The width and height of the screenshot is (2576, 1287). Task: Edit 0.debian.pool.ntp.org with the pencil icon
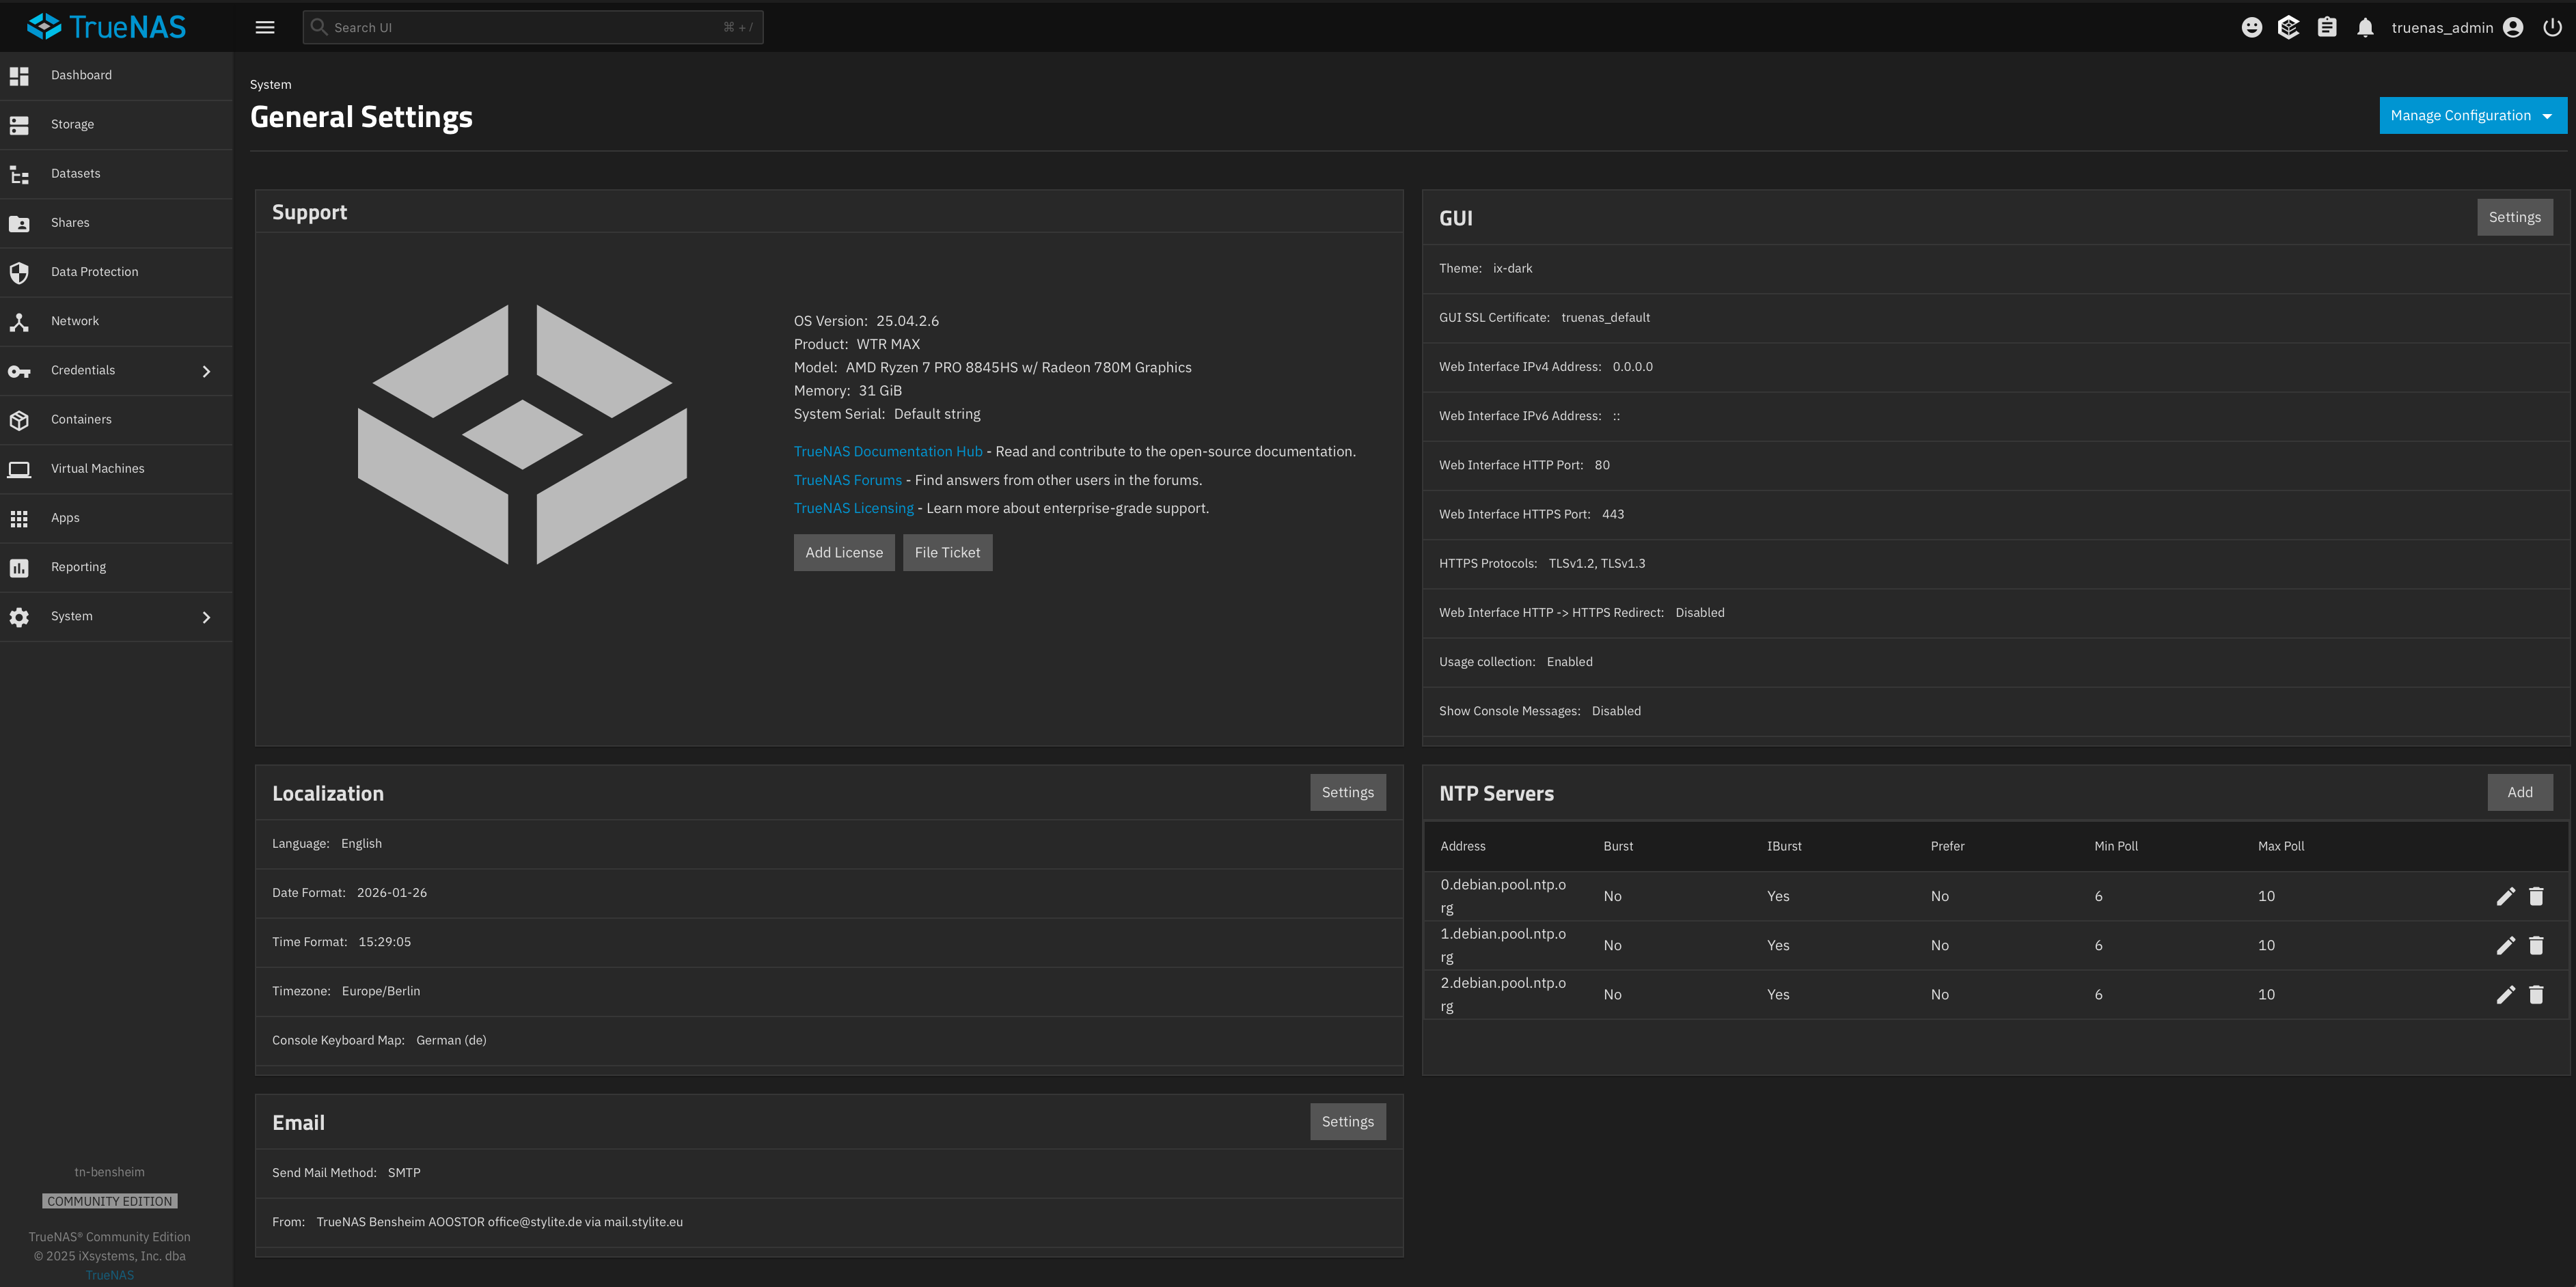pyautogui.click(x=2506, y=896)
